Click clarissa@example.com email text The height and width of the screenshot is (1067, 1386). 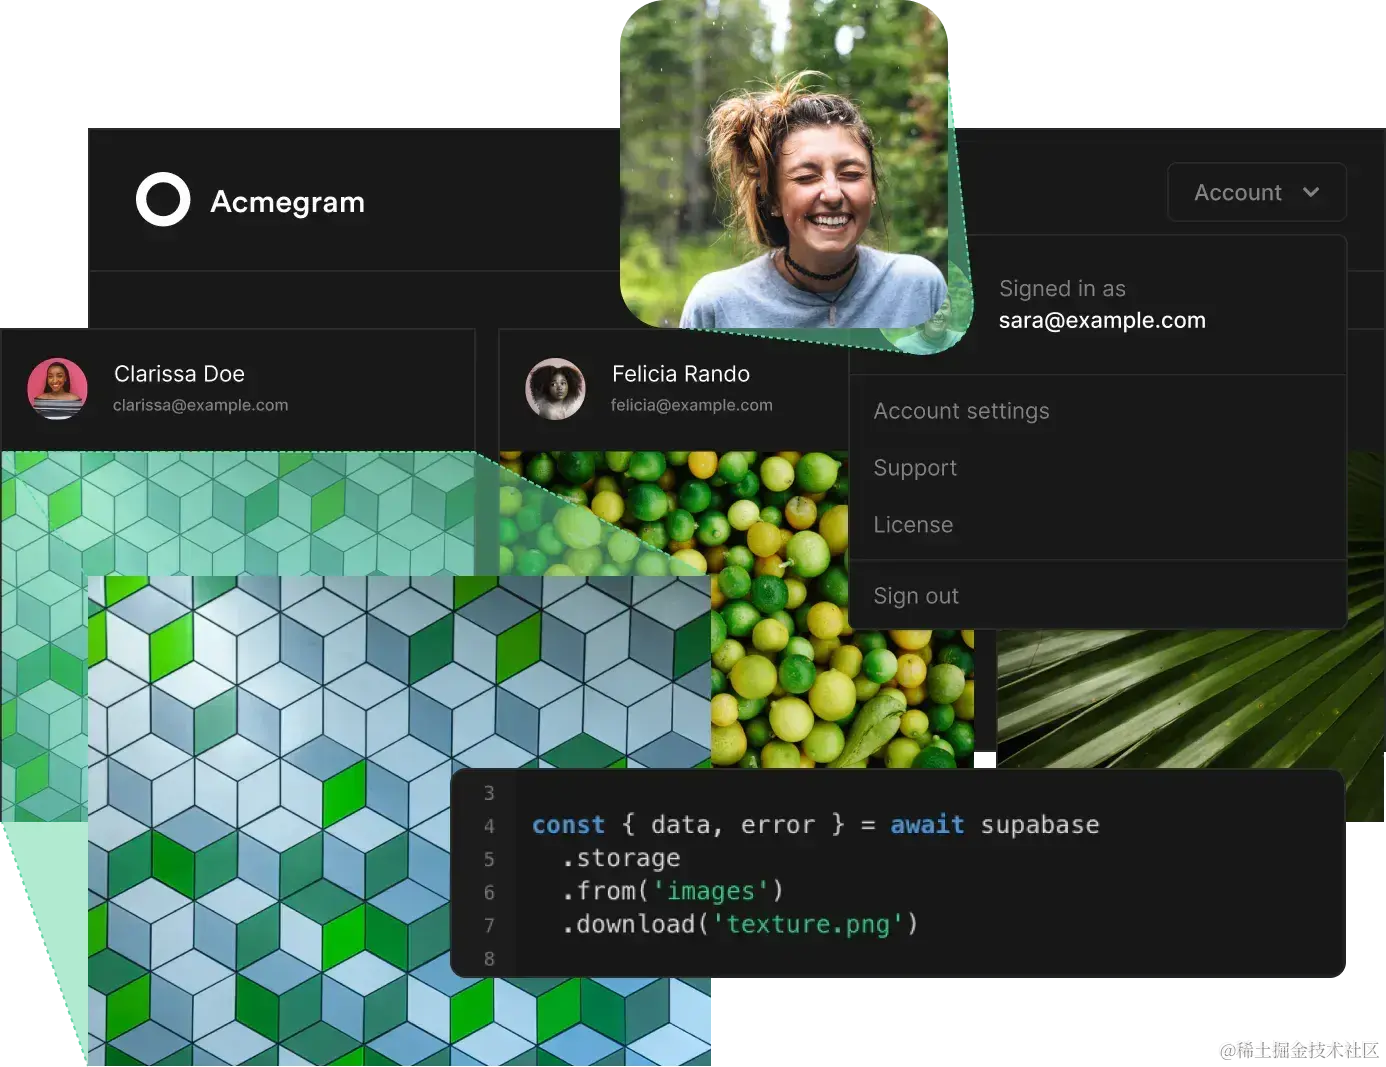201,405
